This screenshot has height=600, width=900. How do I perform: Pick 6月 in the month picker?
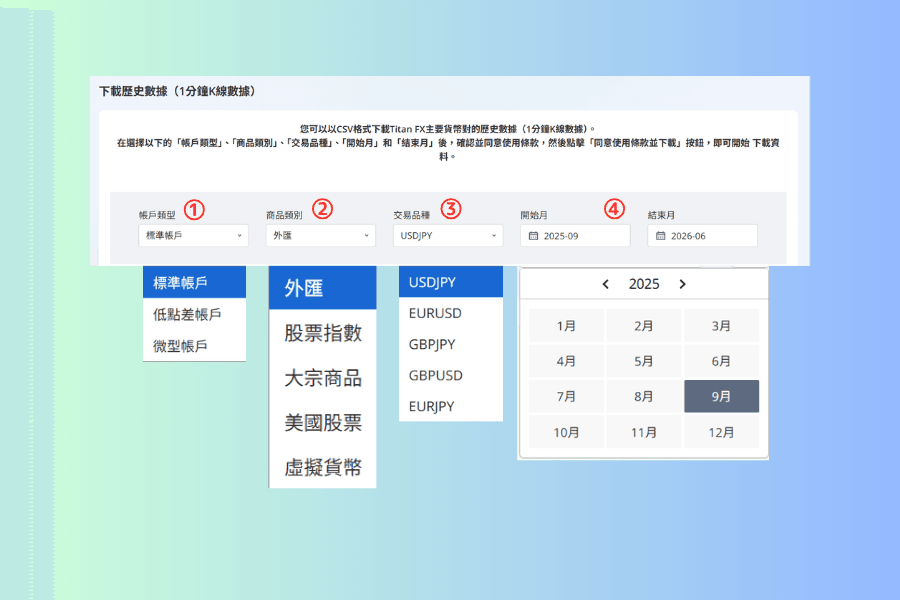[721, 361]
